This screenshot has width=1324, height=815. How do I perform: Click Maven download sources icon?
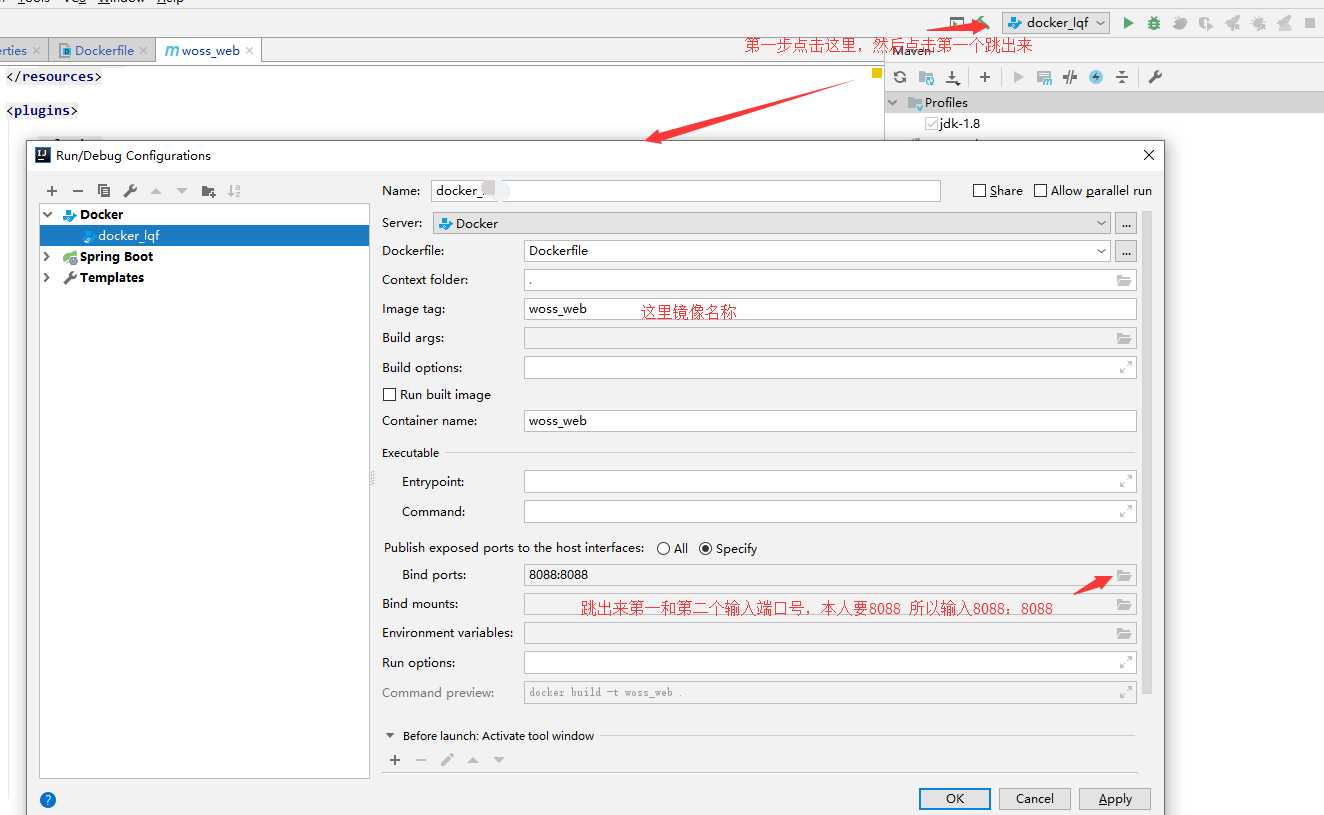click(953, 77)
